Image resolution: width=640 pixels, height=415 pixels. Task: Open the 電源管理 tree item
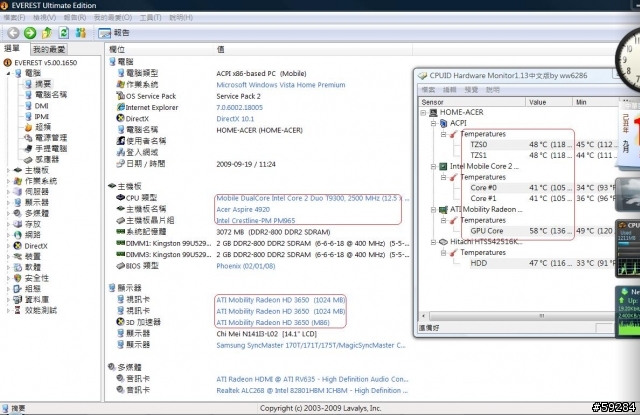[51, 138]
